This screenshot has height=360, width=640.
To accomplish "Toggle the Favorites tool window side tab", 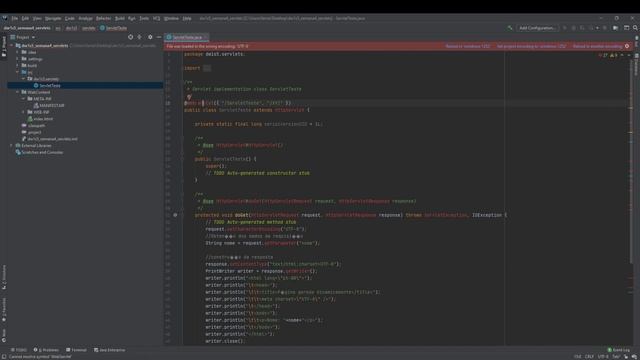I will 4,309.
